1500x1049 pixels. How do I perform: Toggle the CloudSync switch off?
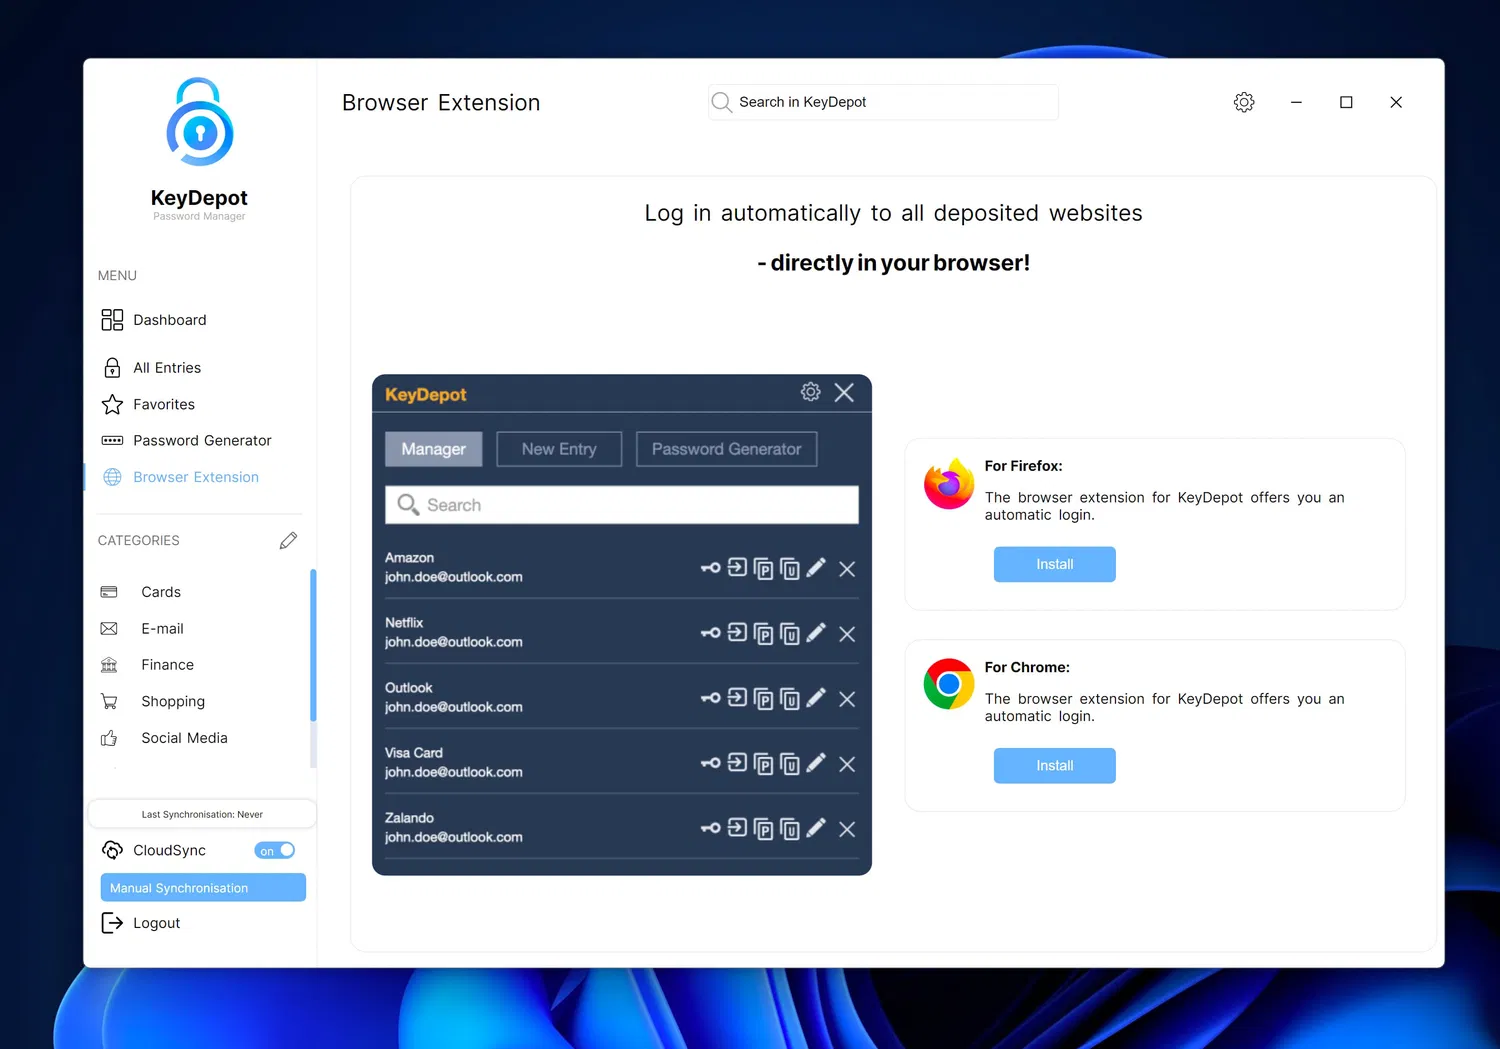coord(275,851)
